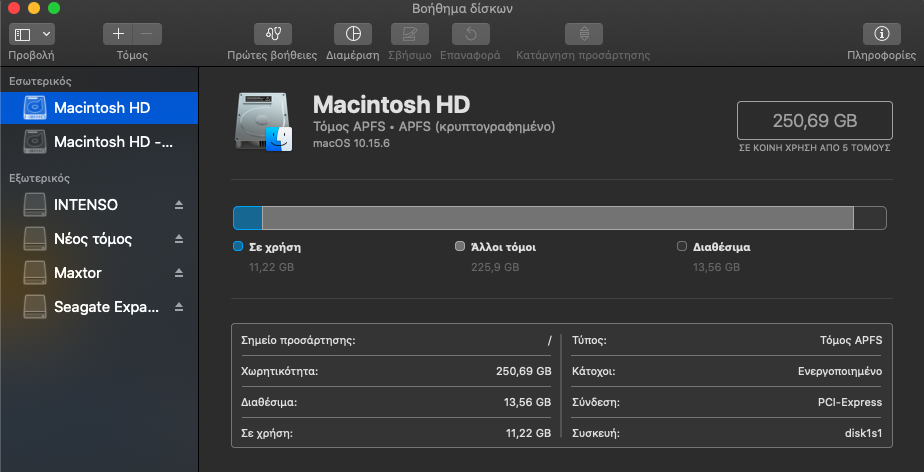Click the INTENSO drive icon
The image size is (924, 472).
35,205
